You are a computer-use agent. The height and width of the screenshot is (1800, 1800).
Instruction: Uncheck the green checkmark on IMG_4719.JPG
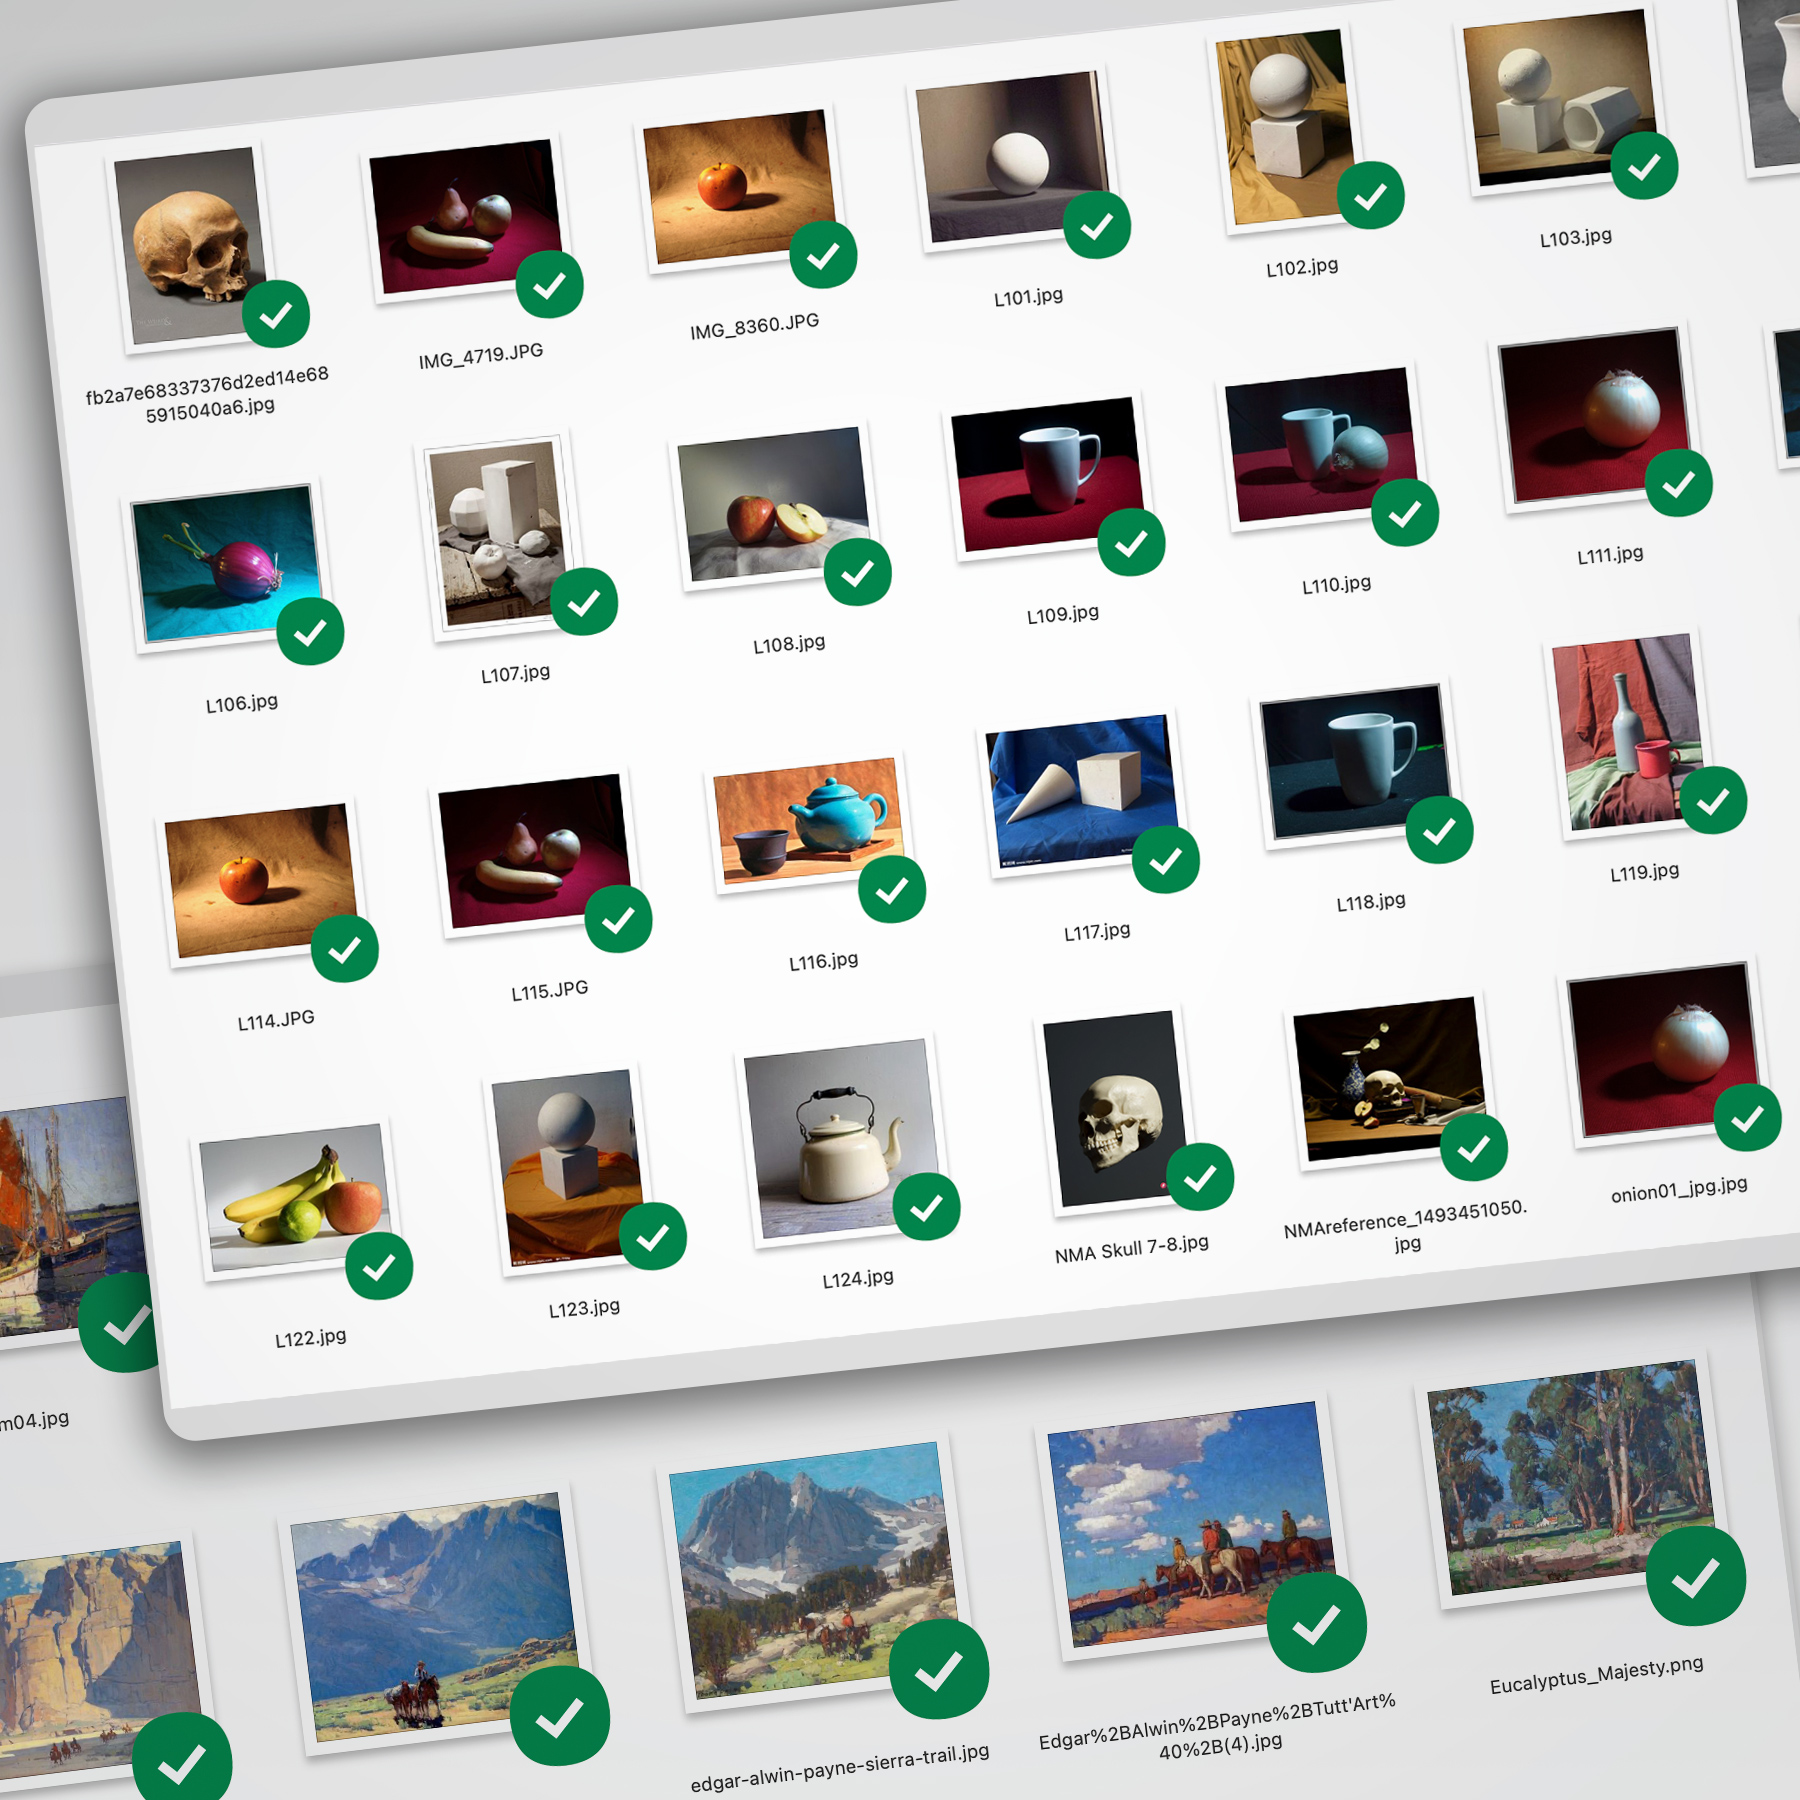pyautogui.click(x=550, y=286)
